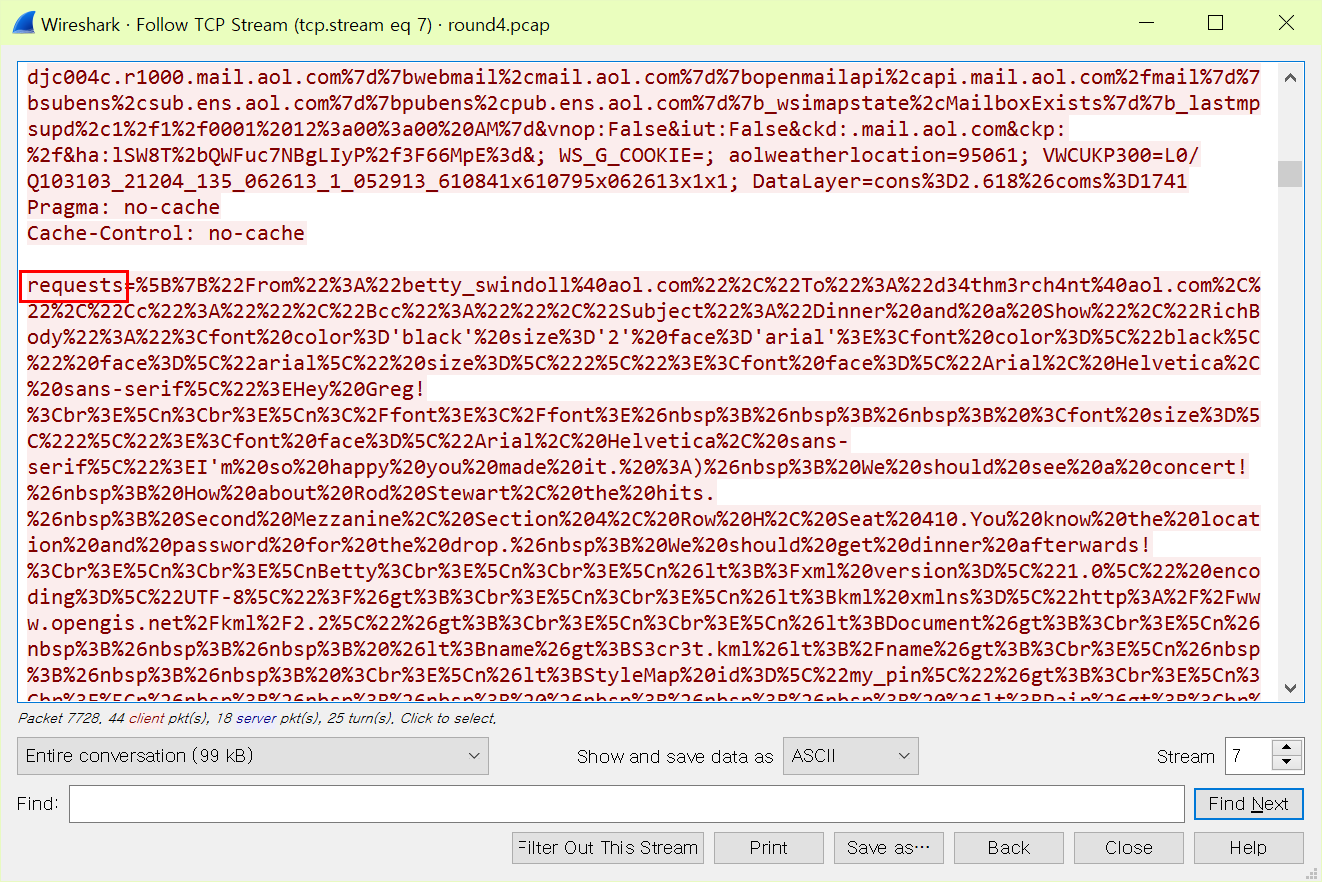1322x882 pixels.
Task: Click the Close button at bottom
Action: 1129,848
